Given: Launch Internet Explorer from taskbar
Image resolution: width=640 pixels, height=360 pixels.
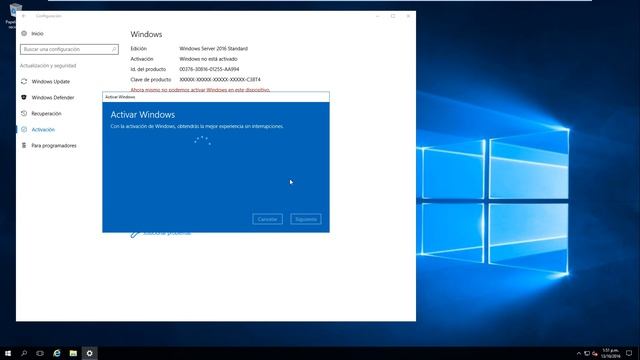Looking at the screenshot, I should (x=57, y=353).
